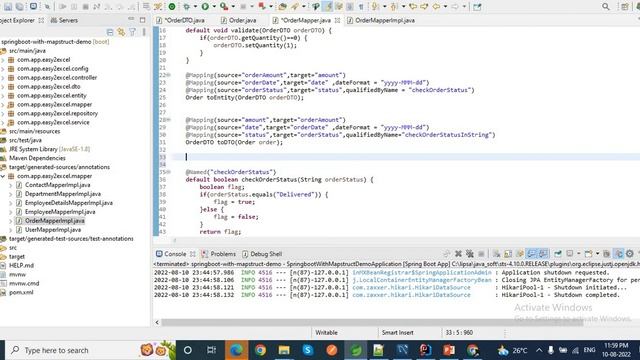
Task: Expand the com.app.easy2excel.repository package
Action: pyautogui.click(x=3, y=113)
